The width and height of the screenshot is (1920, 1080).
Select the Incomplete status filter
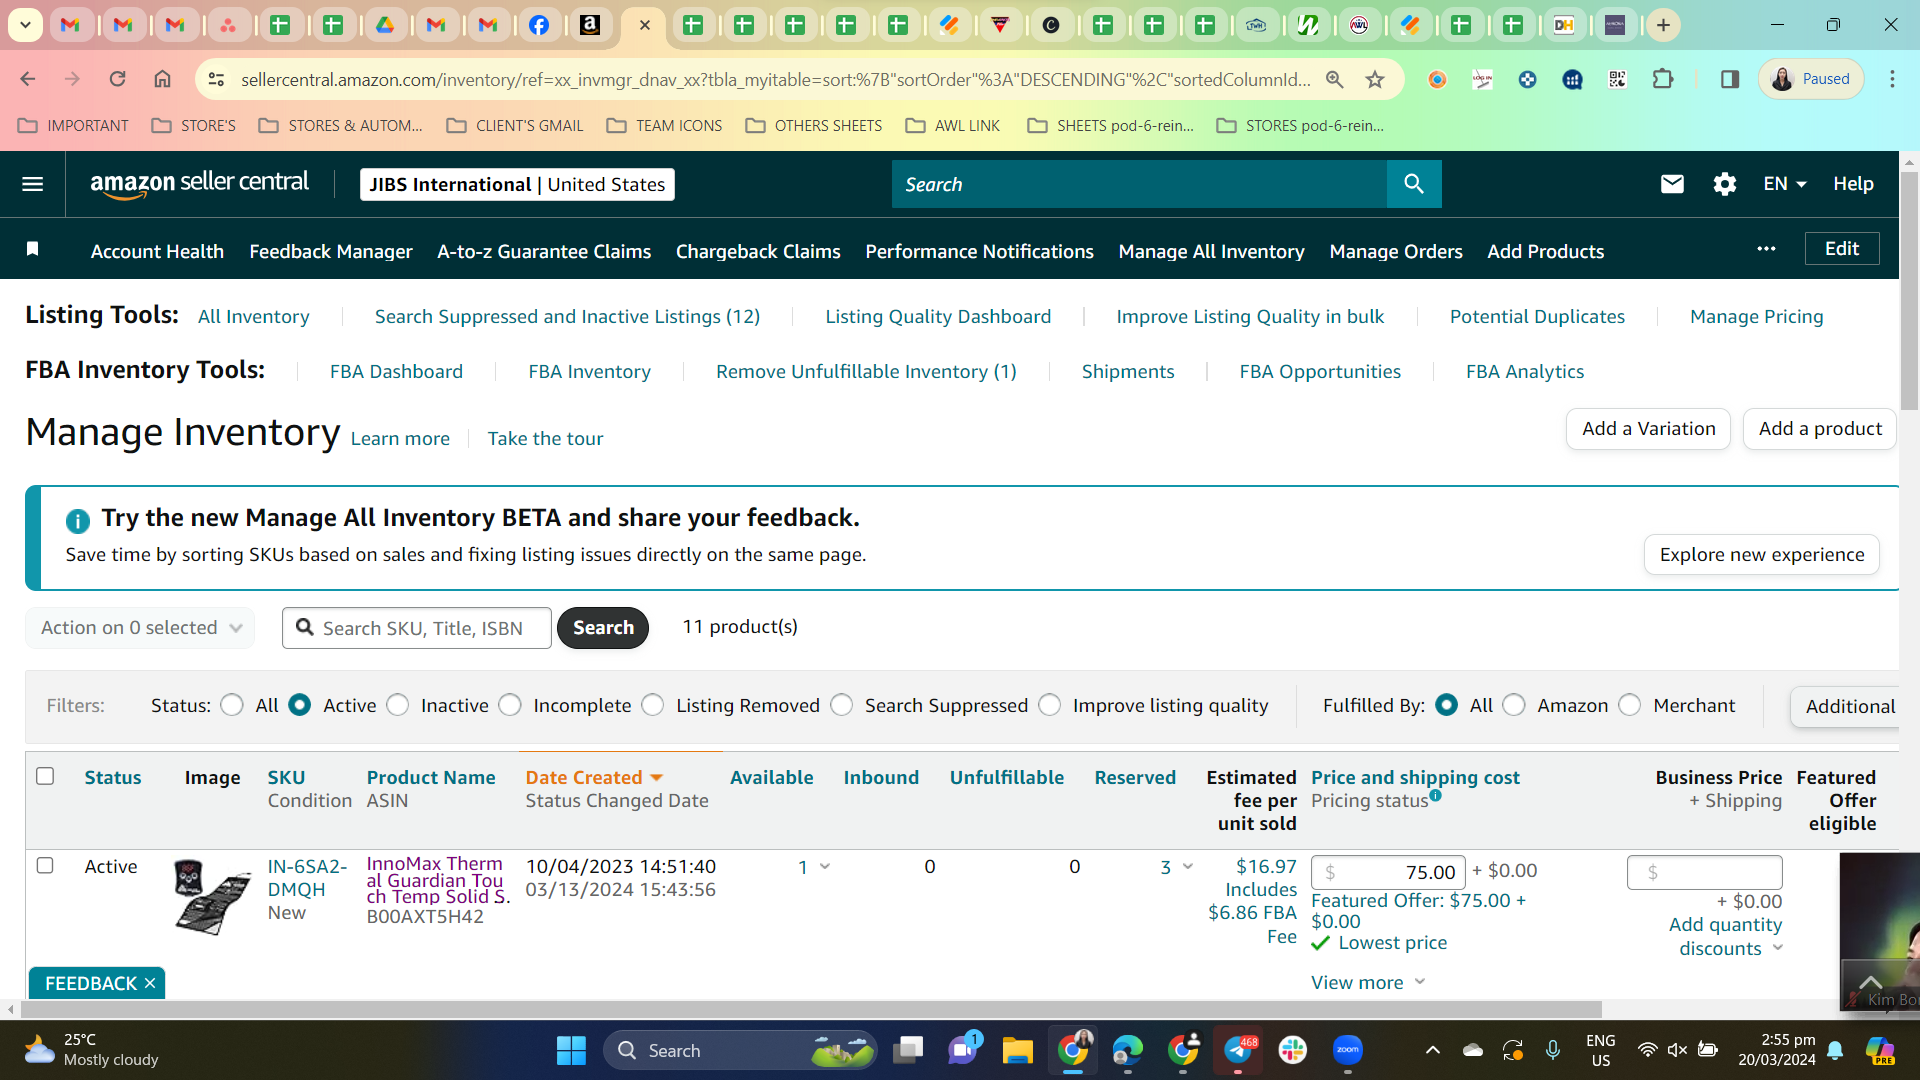[510, 705]
